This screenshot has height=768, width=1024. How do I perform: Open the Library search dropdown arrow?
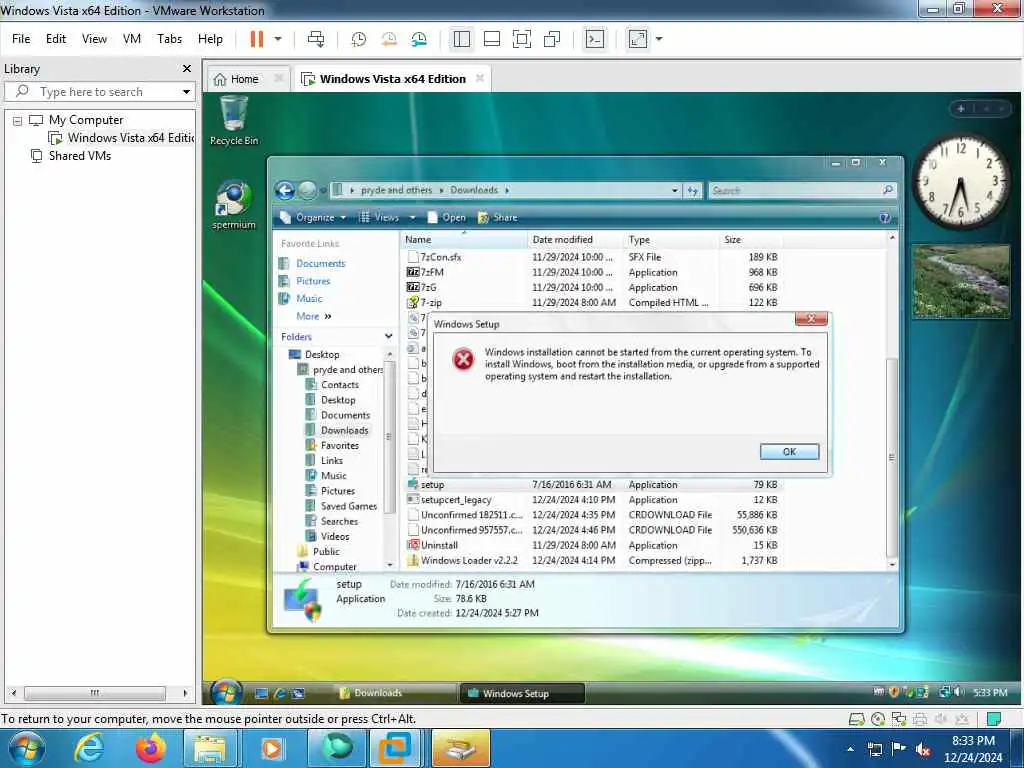coord(186,92)
